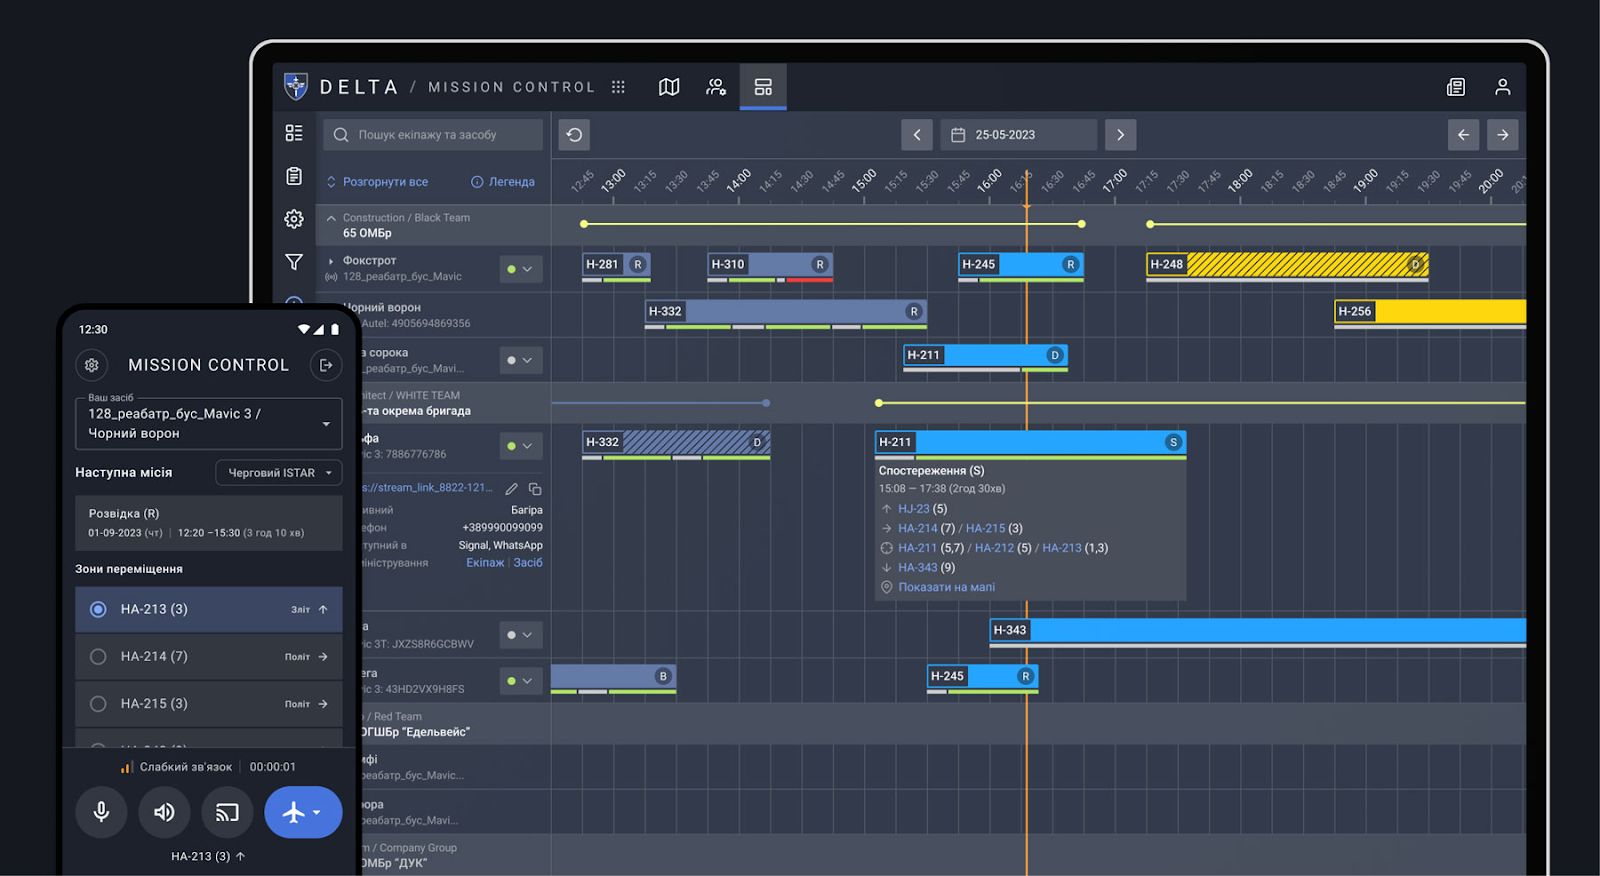
Task: Tap the speaker volume button on phone
Action: (x=164, y=812)
